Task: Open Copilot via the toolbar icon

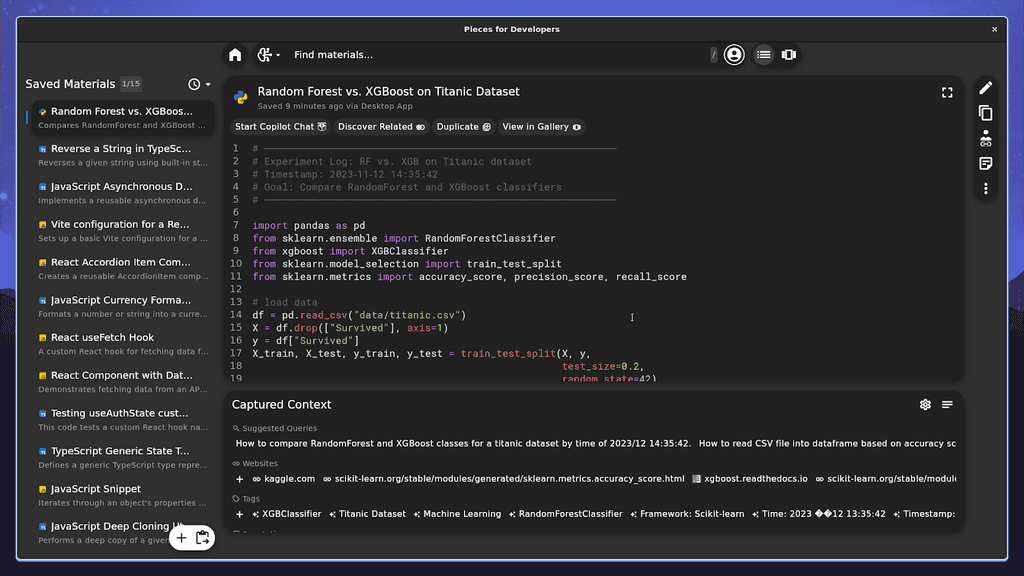Action: pyautogui.click(x=266, y=55)
